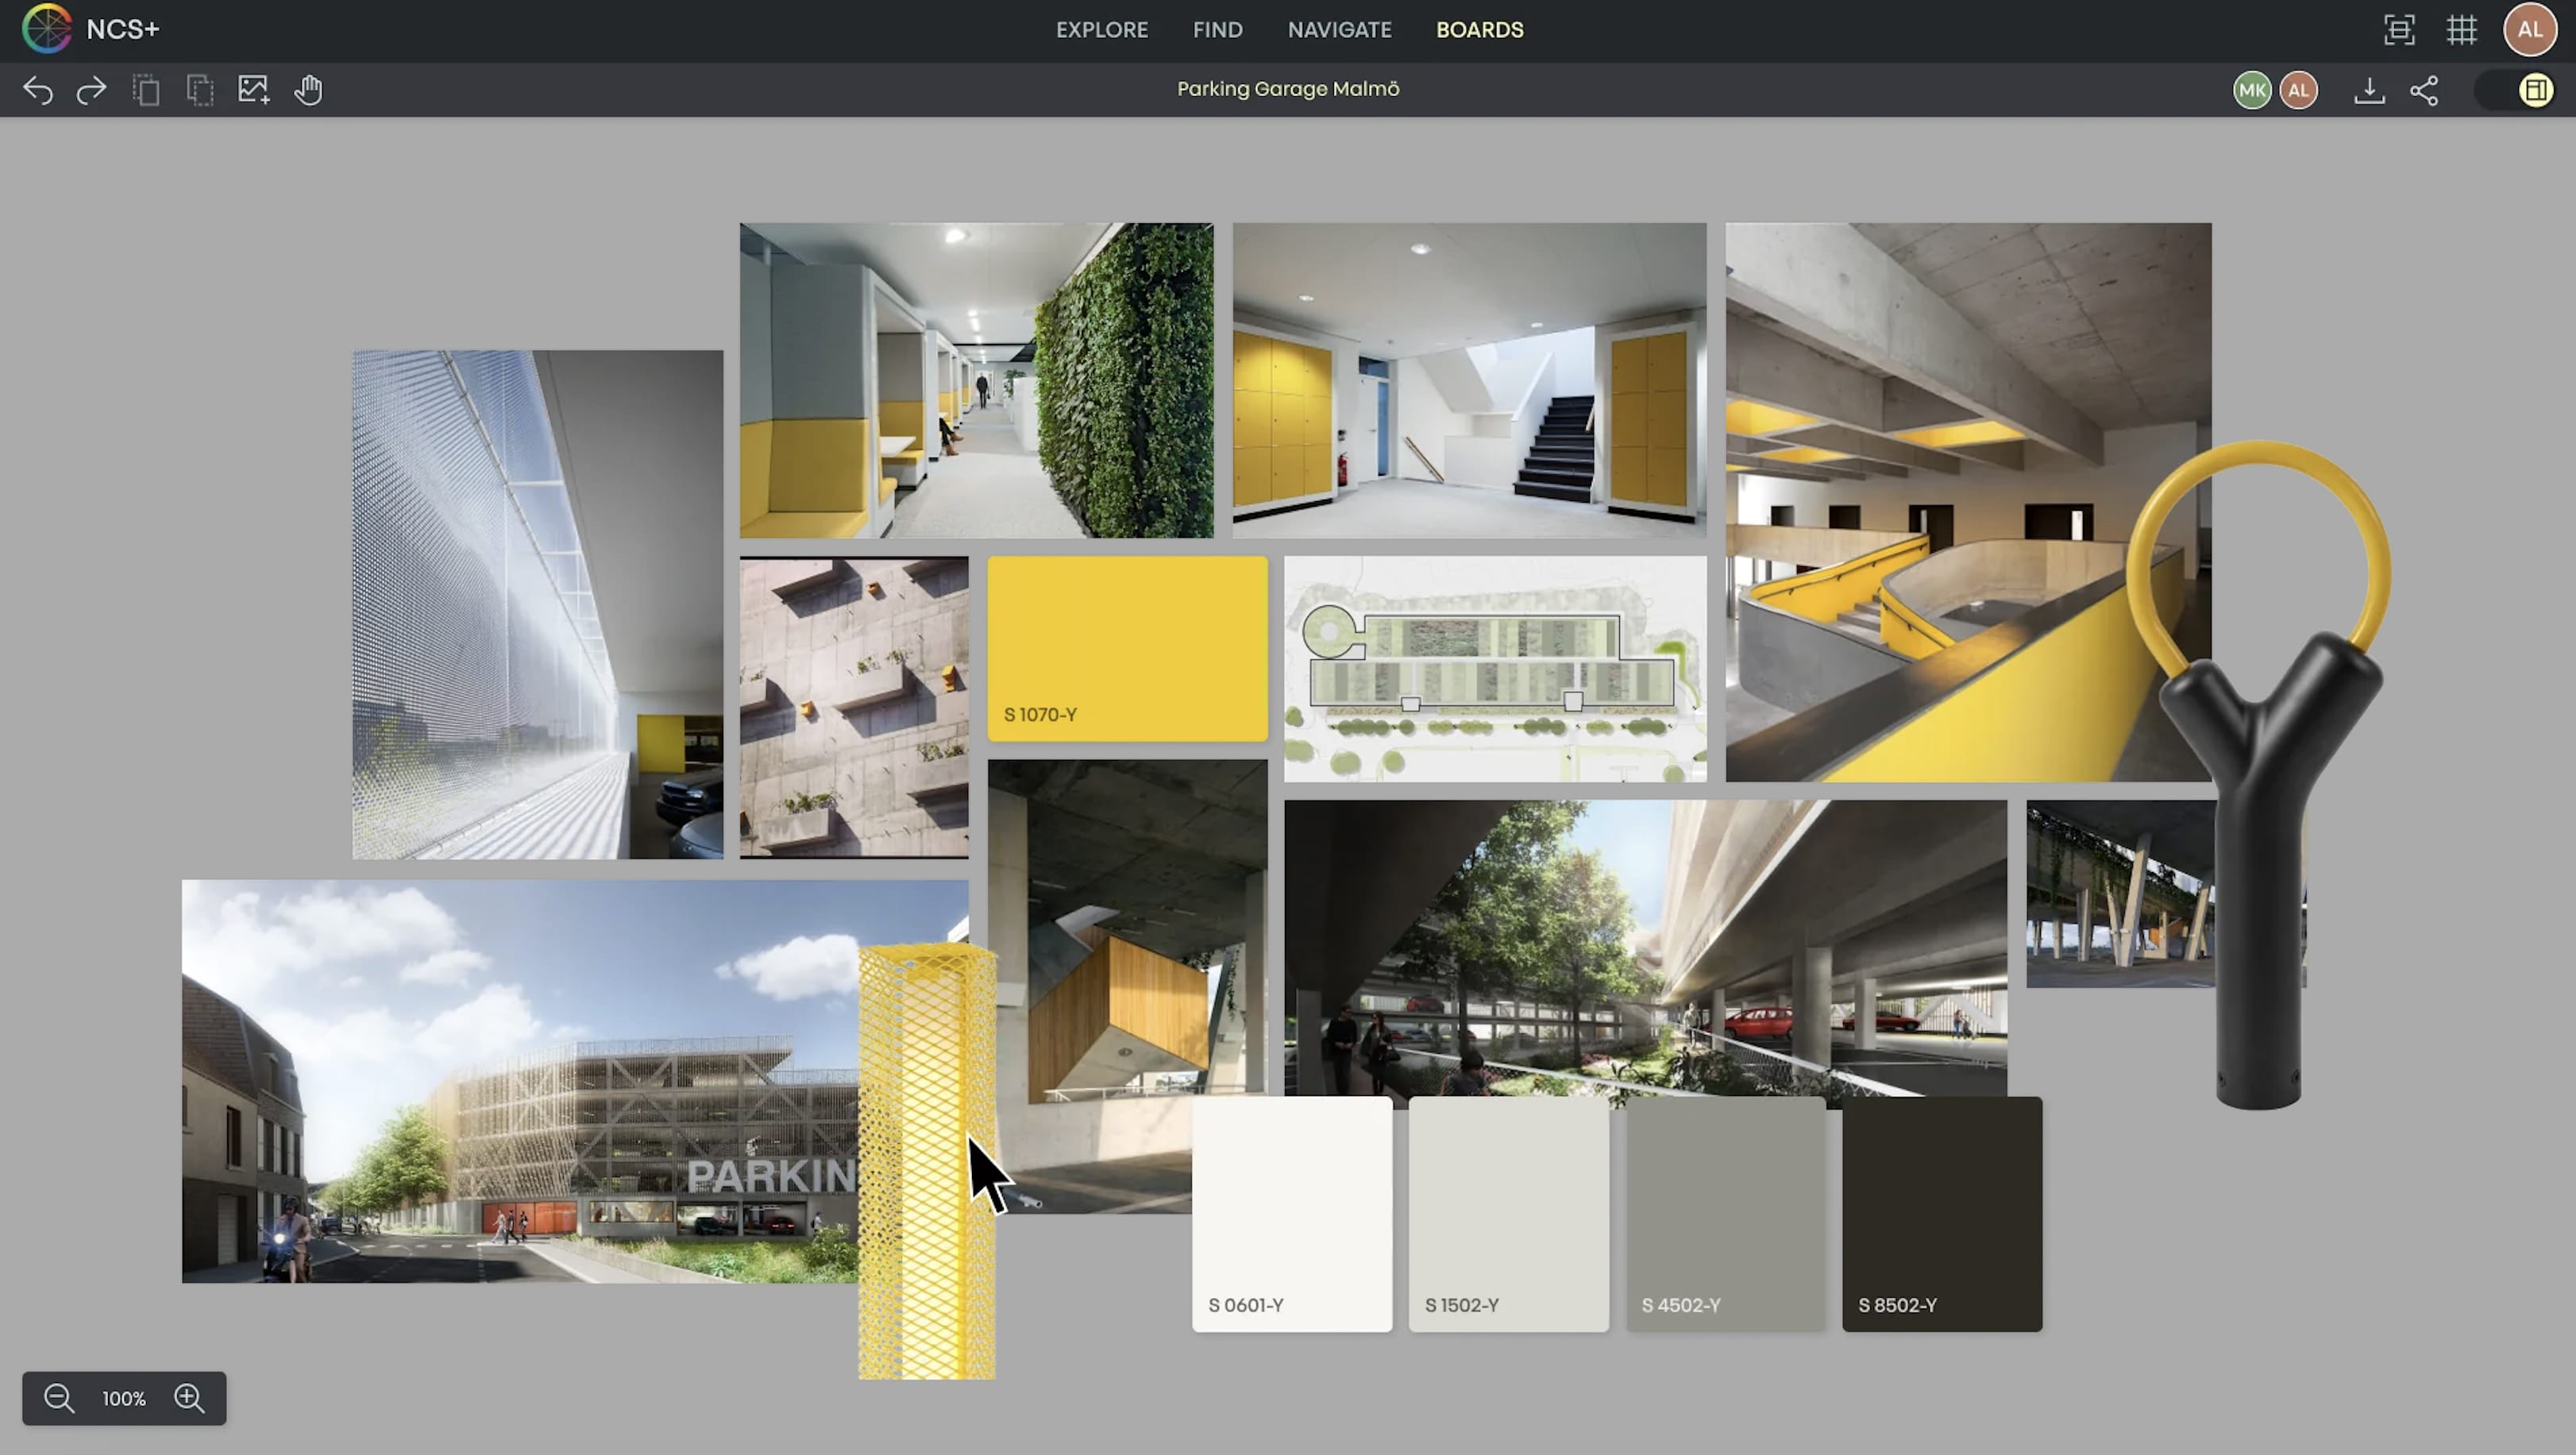Select the S 8502-Y dark swatch
The width and height of the screenshot is (2576, 1455).
point(1942,1213)
